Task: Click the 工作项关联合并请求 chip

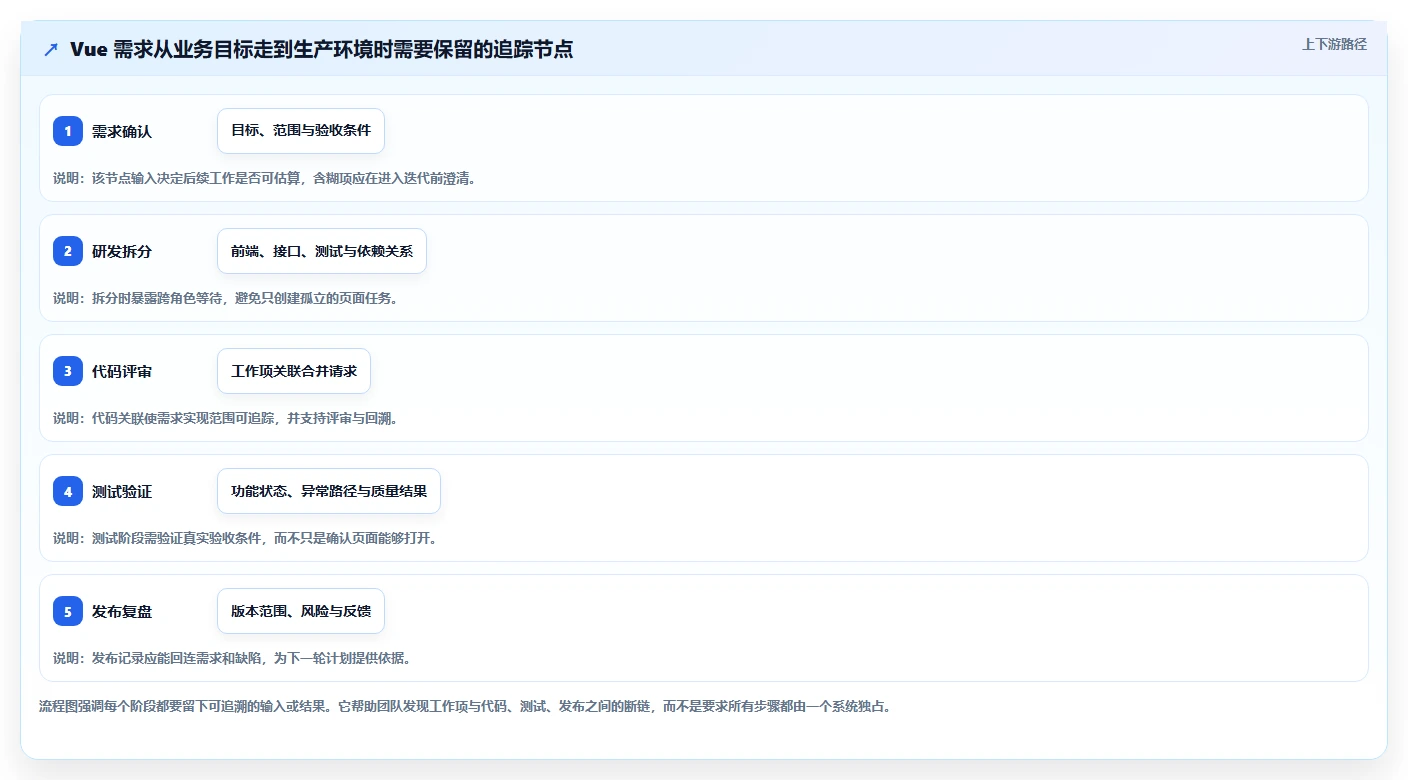Action: coord(294,371)
